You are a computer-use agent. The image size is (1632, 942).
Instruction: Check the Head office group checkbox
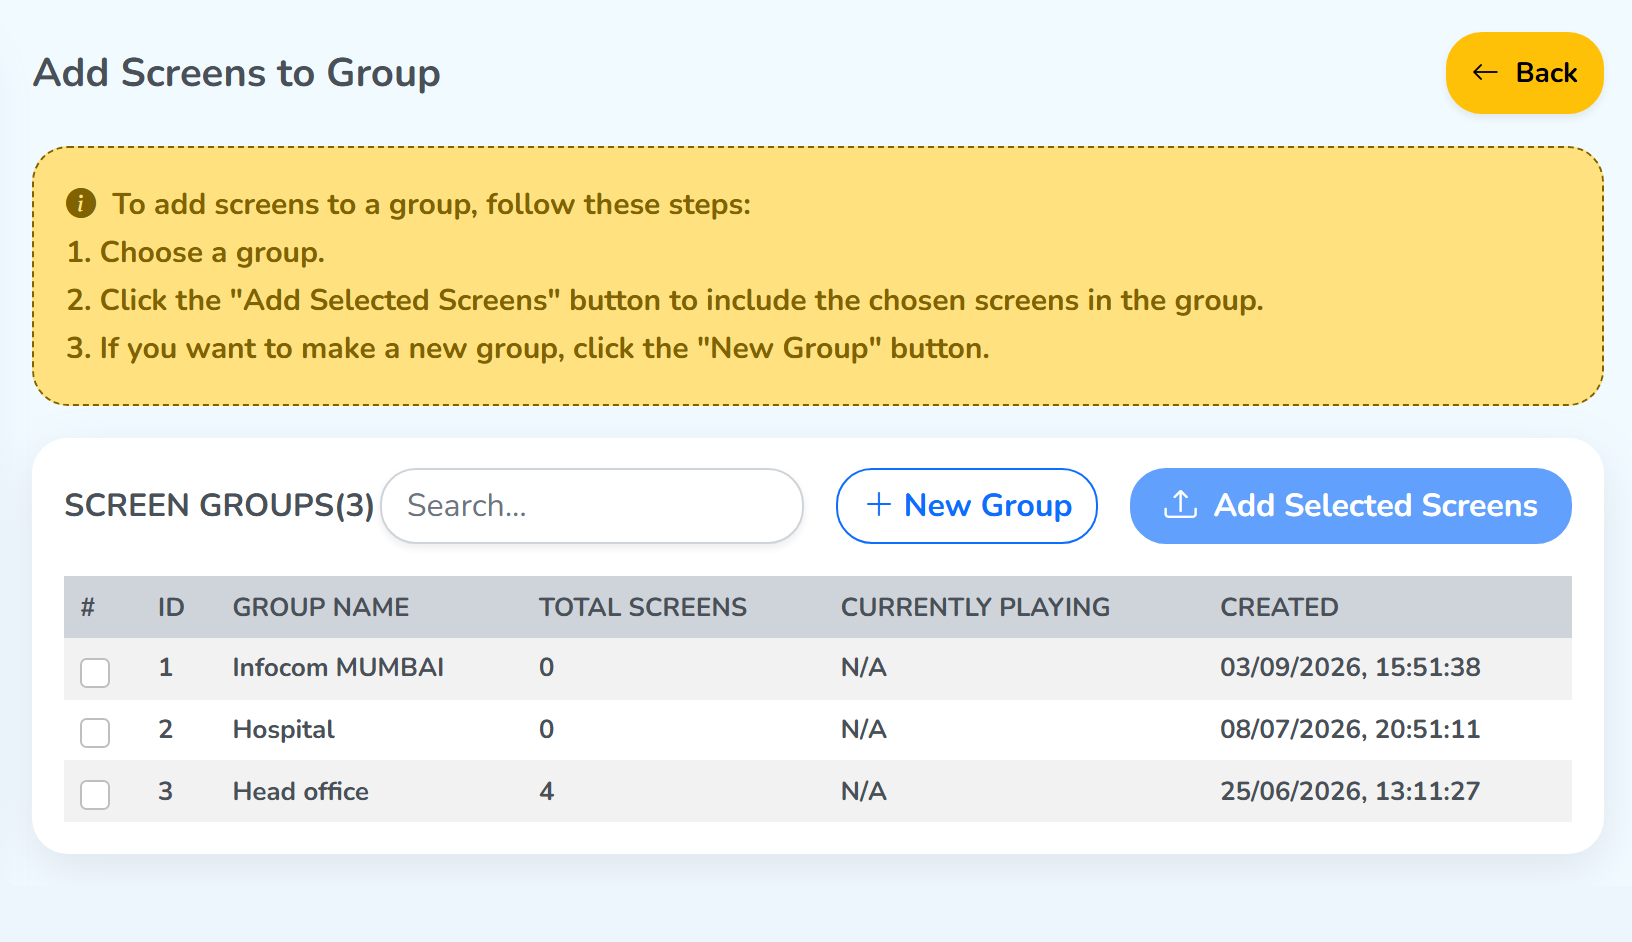coord(95,795)
